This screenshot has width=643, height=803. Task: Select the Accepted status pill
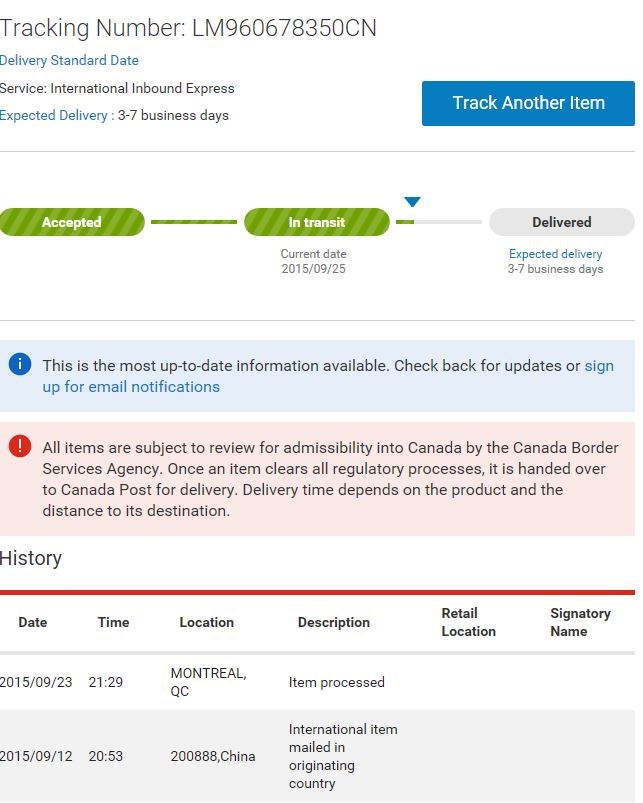[72, 222]
